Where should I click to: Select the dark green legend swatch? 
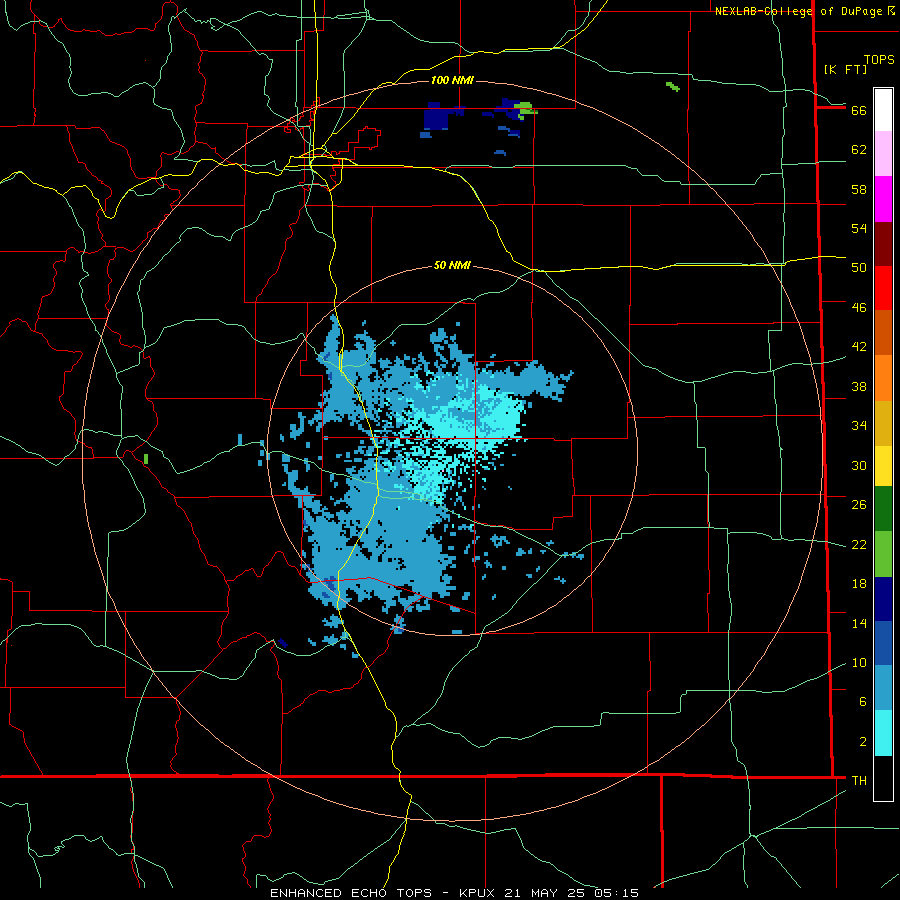[883, 508]
